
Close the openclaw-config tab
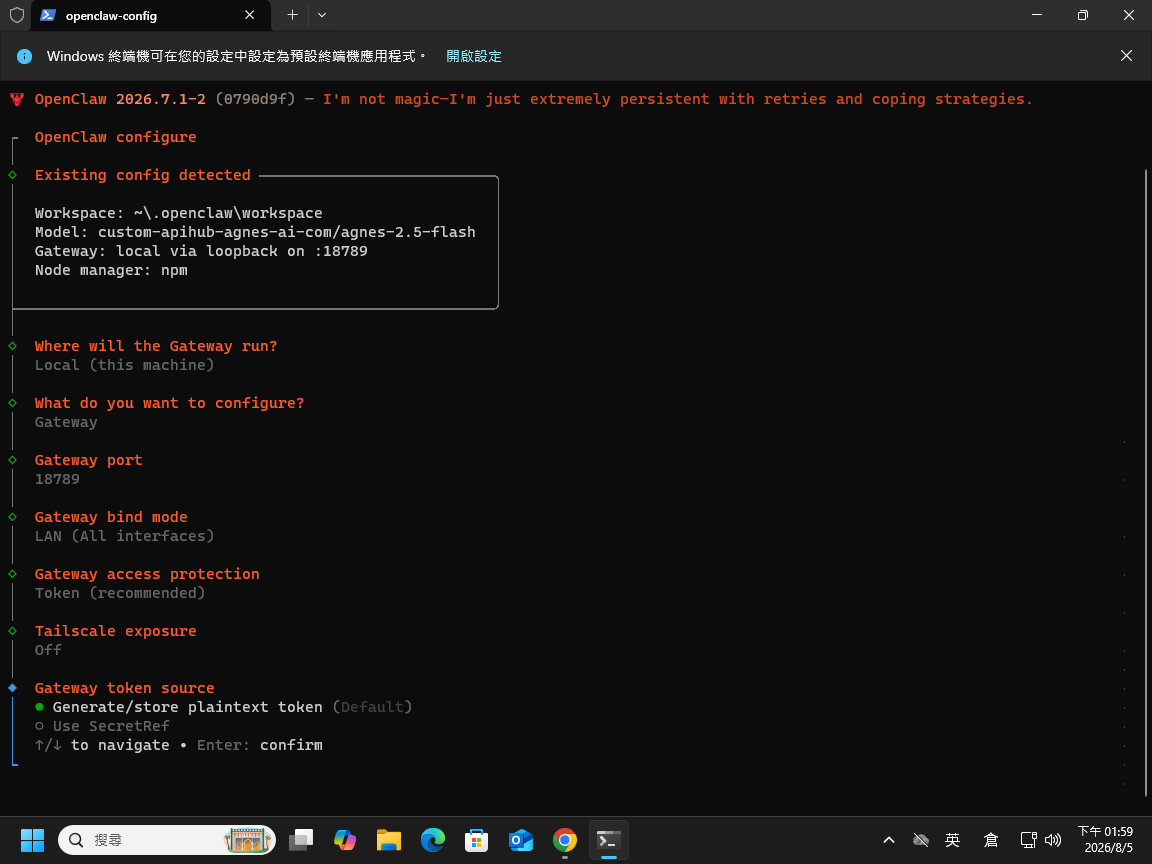pos(250,15)
